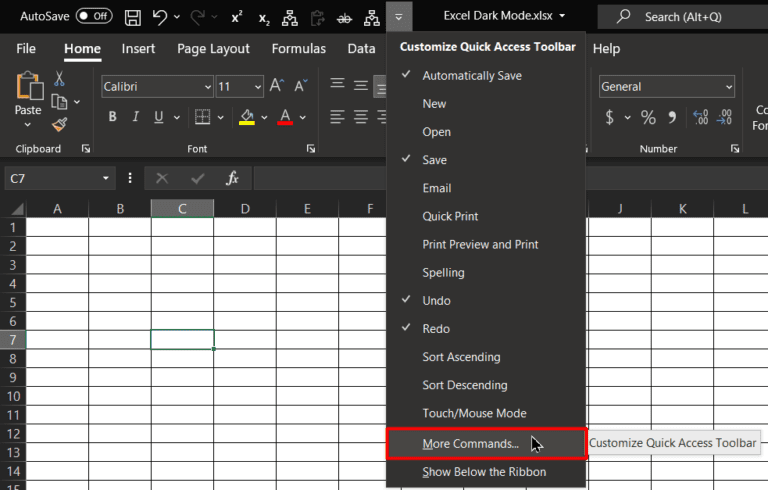Toggle Italic formatting

pyautogui.click(x=136, y=117)
